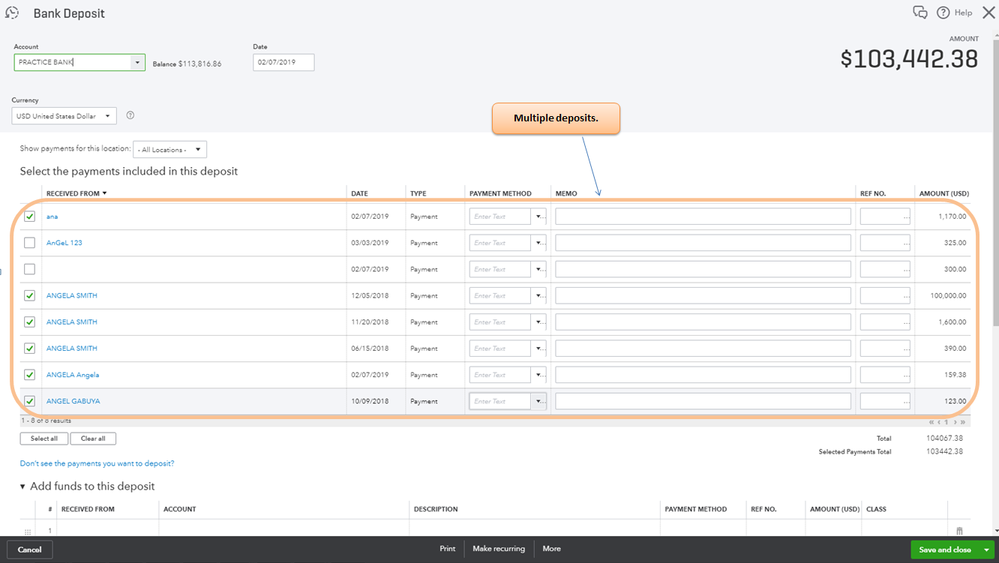Open the Currency USD dropdown
Image resolution: width=999 pixels, height=563 pixels.
point(108,116)
